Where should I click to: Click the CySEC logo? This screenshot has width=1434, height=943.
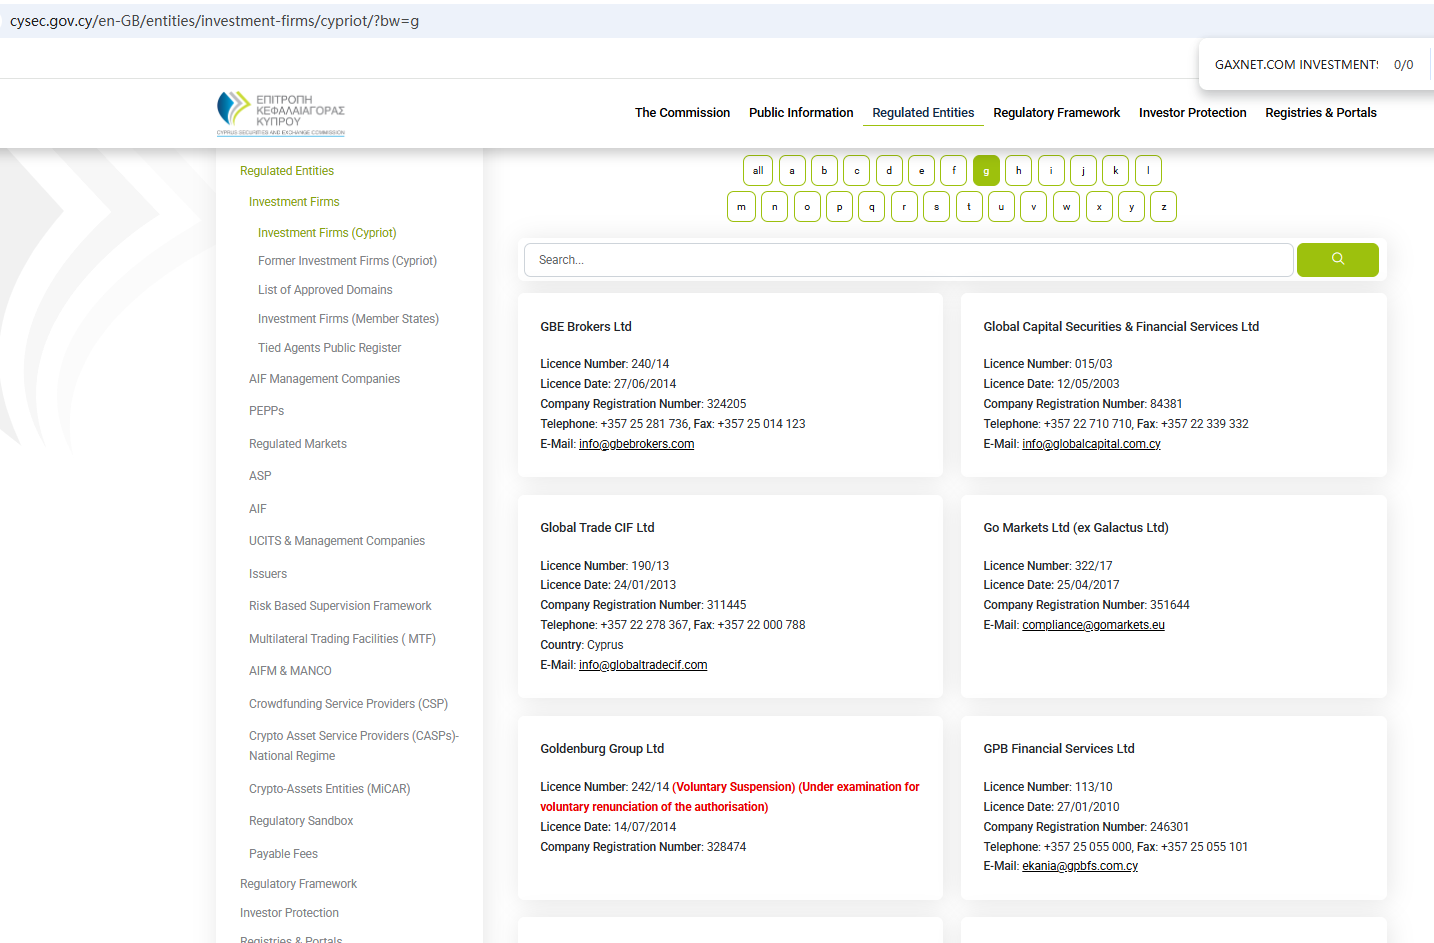[x=281, y=113]
